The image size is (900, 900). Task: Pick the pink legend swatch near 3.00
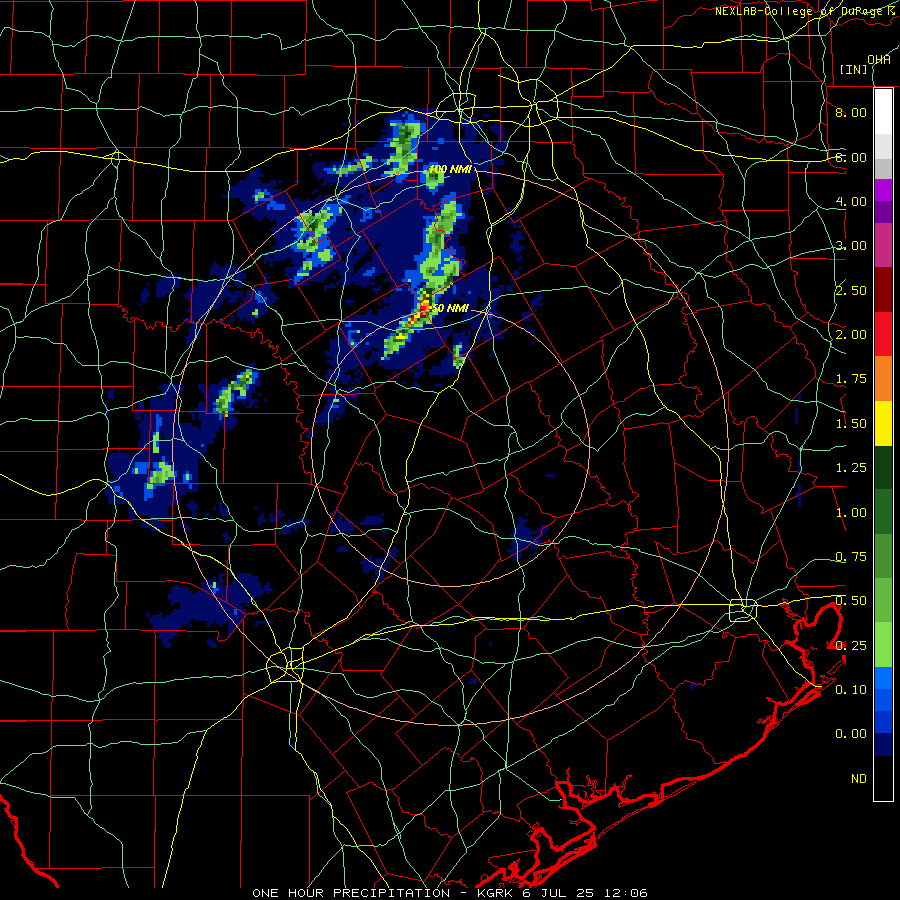click(x=883, y=245)
